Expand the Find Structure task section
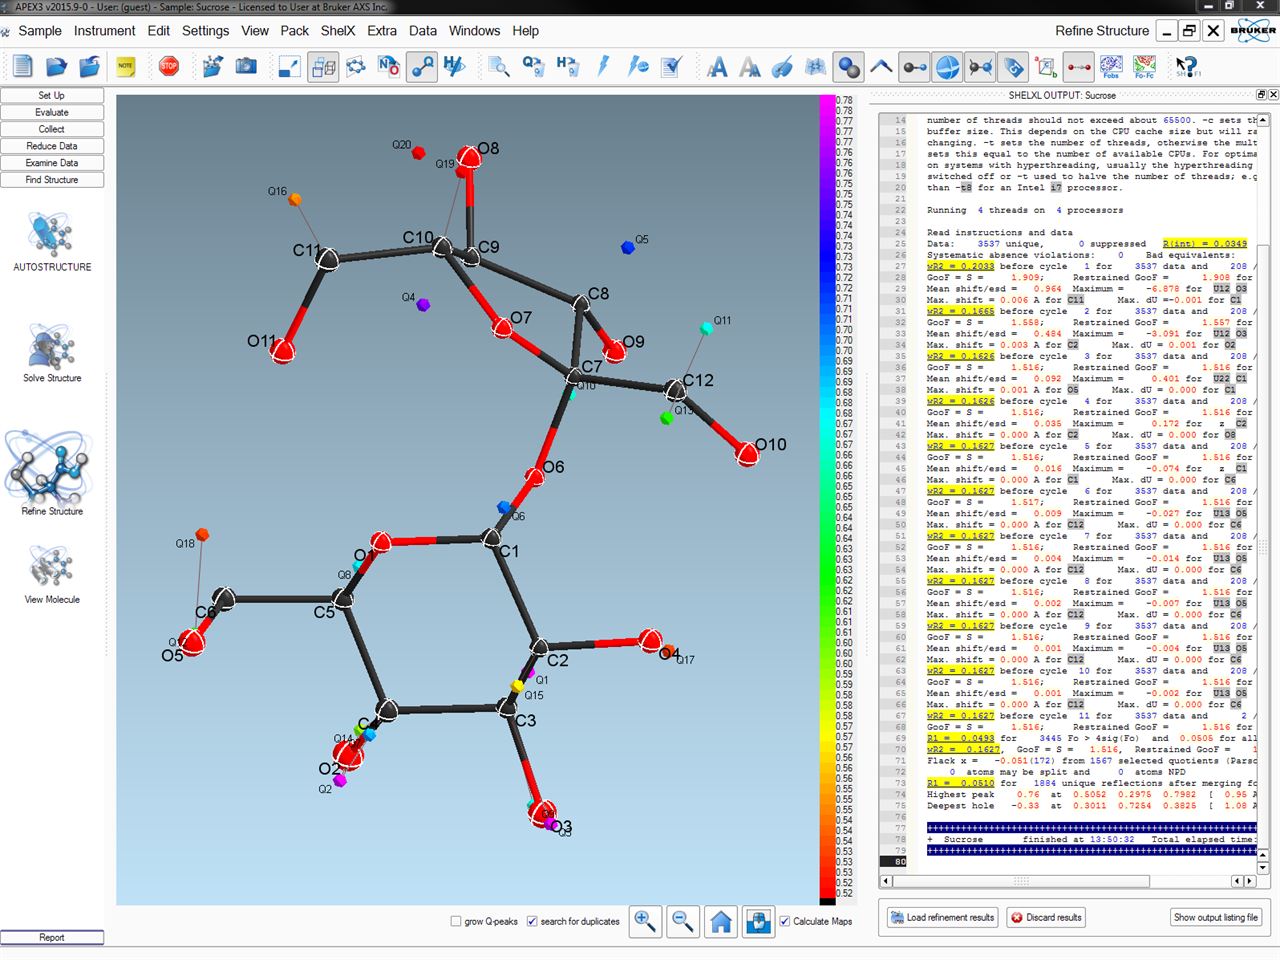 click(52, 180)
